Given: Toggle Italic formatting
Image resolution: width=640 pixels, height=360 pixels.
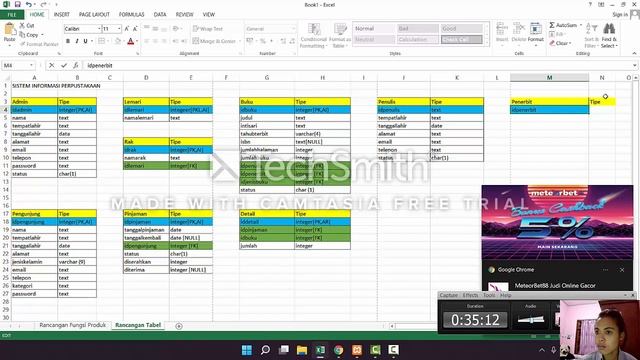Looking at the screenshot, I should [77, 41].
